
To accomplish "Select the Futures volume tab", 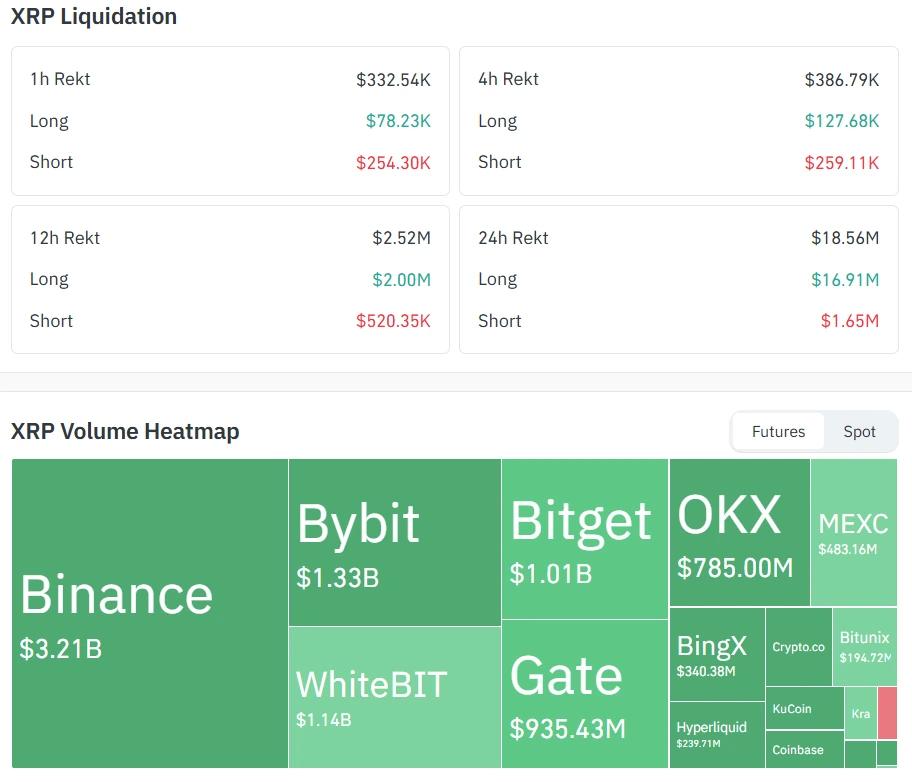I will click(777, 431).
